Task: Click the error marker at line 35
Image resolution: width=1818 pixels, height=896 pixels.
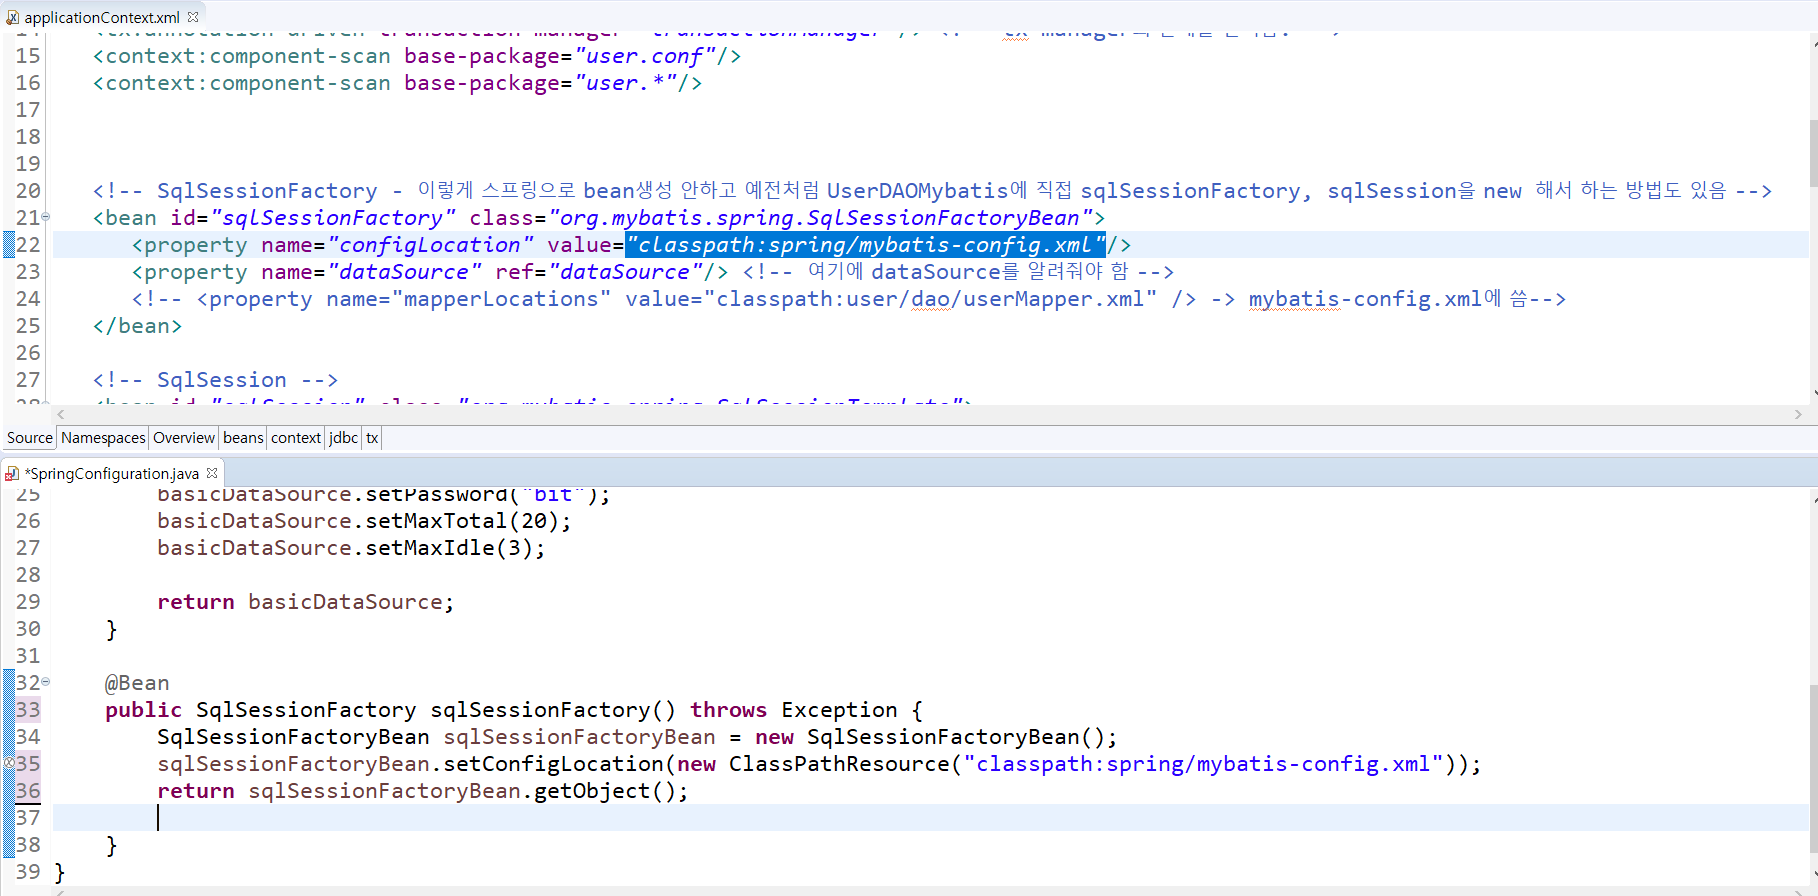Action: [9, 763]
